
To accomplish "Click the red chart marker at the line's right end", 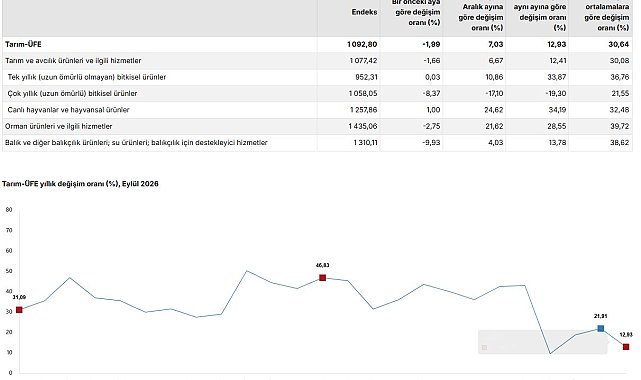I will click(626, 347).
